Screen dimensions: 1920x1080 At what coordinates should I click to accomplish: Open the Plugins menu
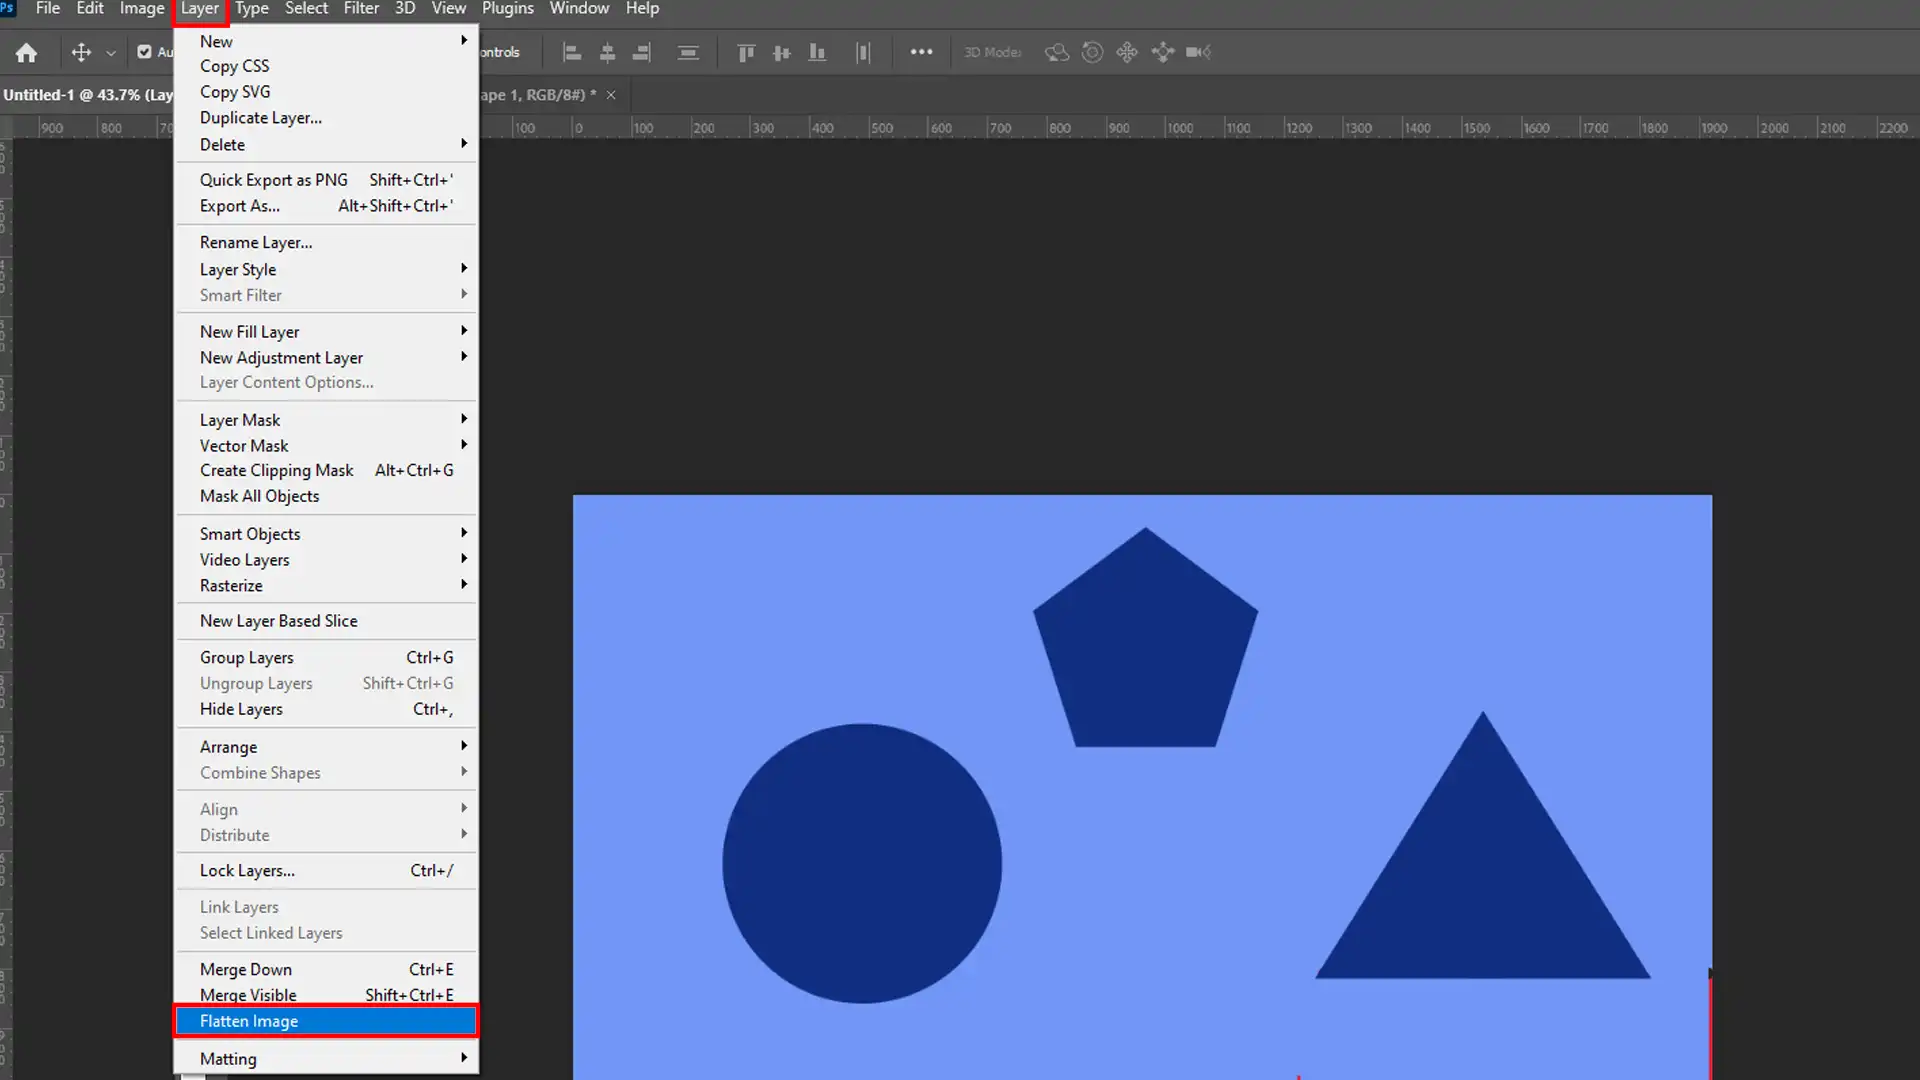coord(508,9)
